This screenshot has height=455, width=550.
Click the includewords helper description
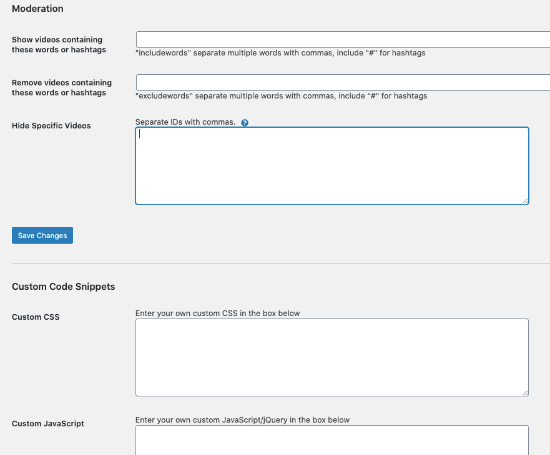[x=281, y=53]
